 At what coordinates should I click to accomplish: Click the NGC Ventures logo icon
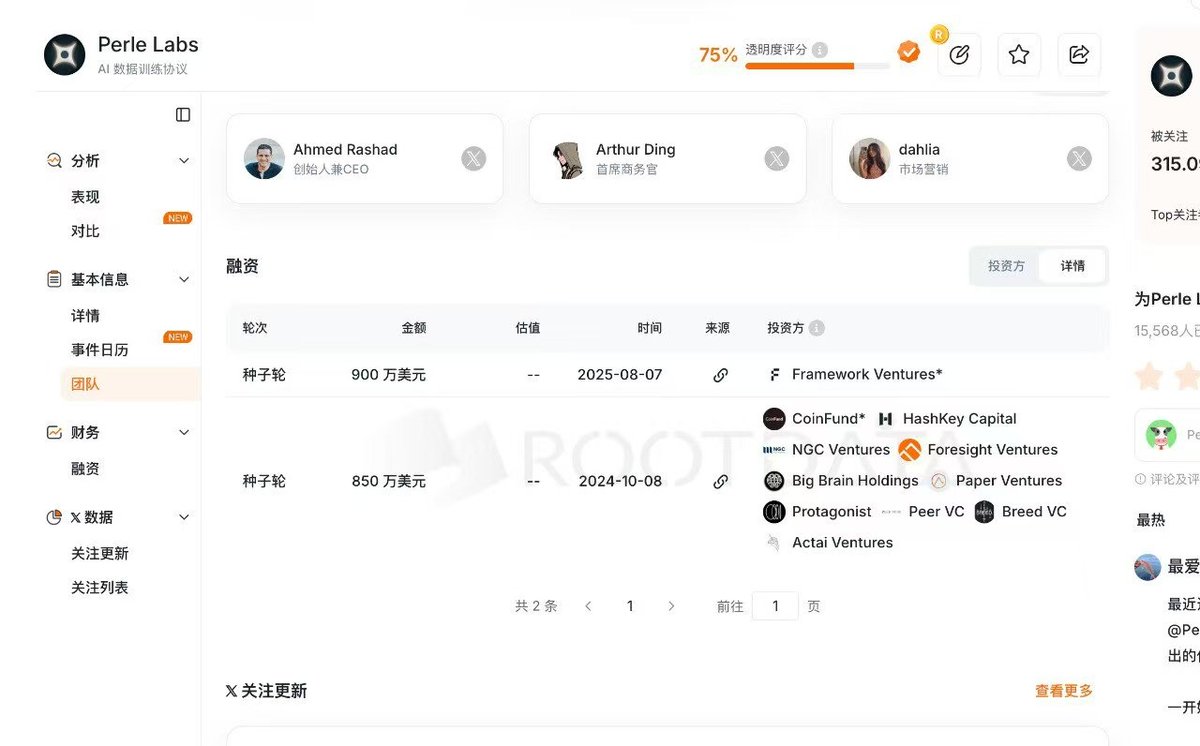774,450
